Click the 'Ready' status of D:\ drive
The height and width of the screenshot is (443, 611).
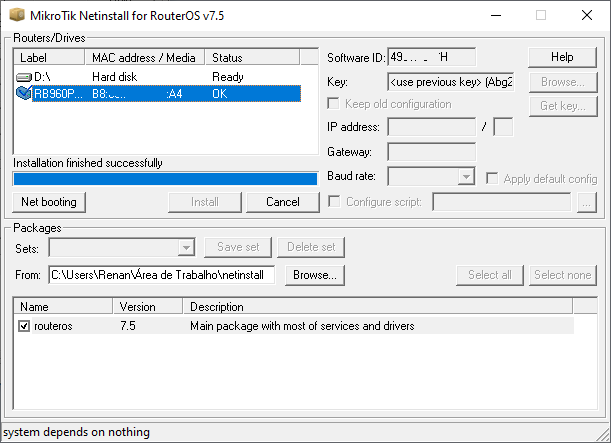228,77
